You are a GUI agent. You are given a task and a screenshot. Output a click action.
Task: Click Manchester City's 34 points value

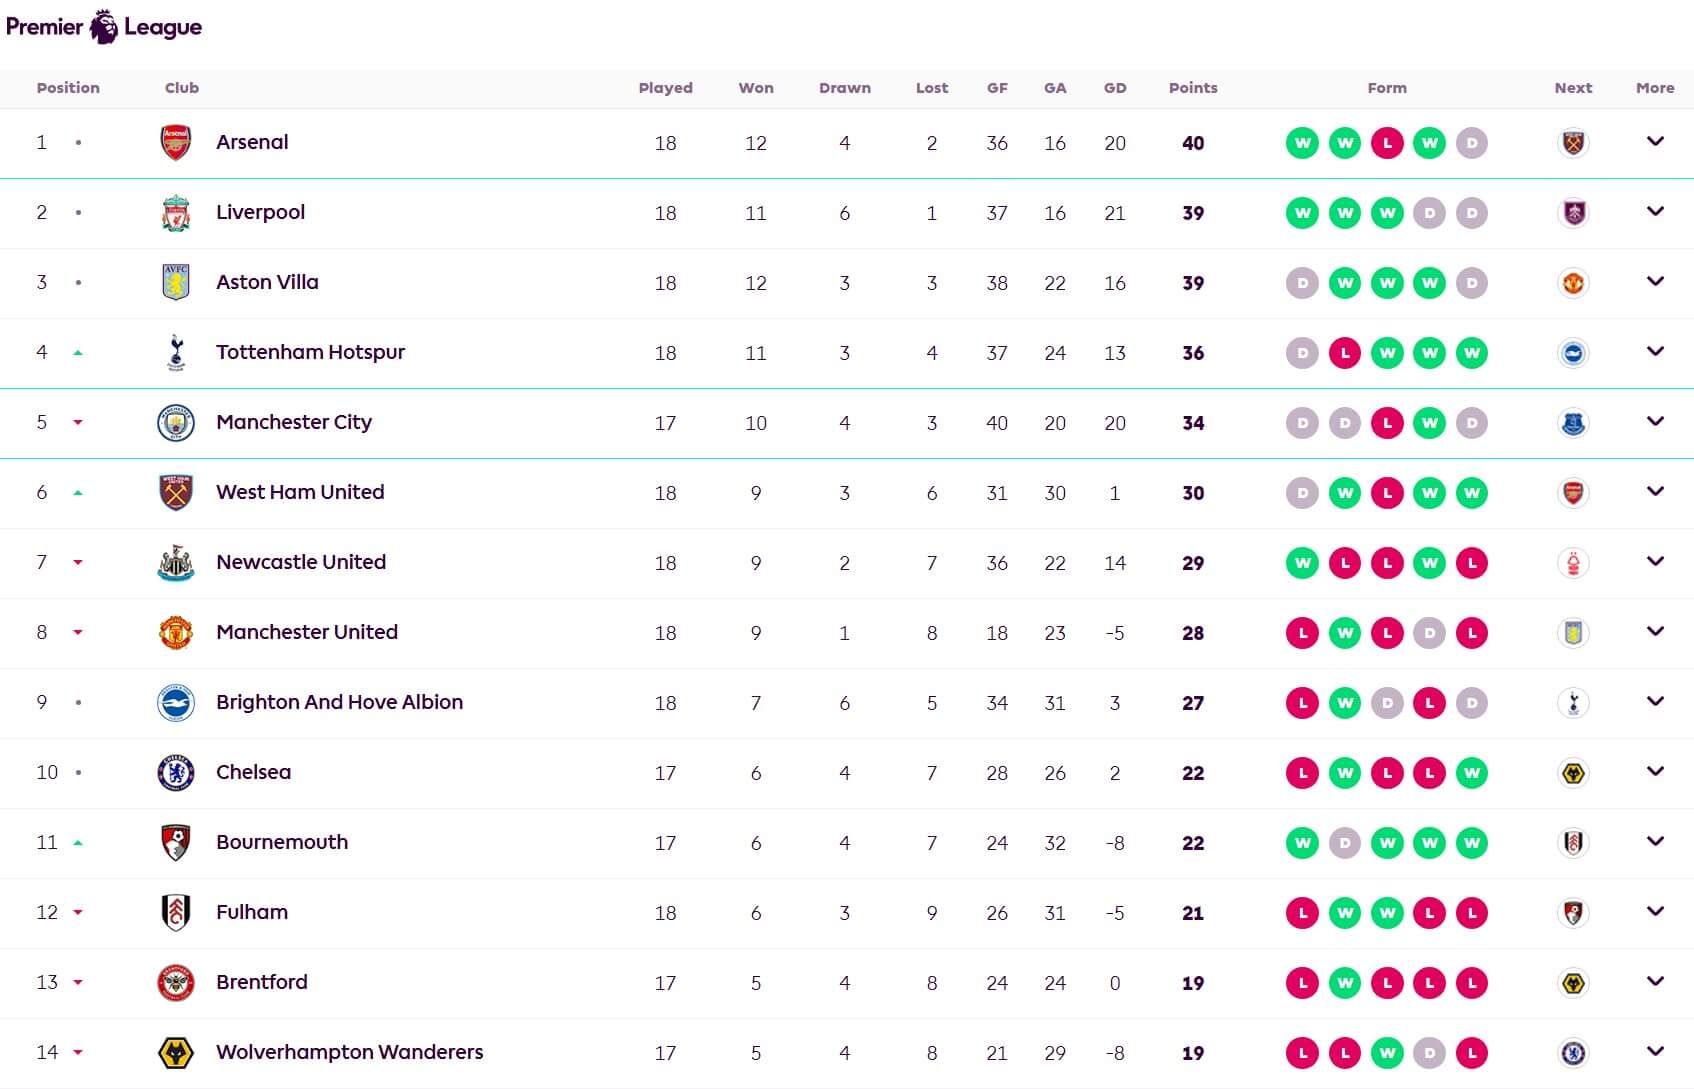pyautogui.click(x=1193, y=423)
